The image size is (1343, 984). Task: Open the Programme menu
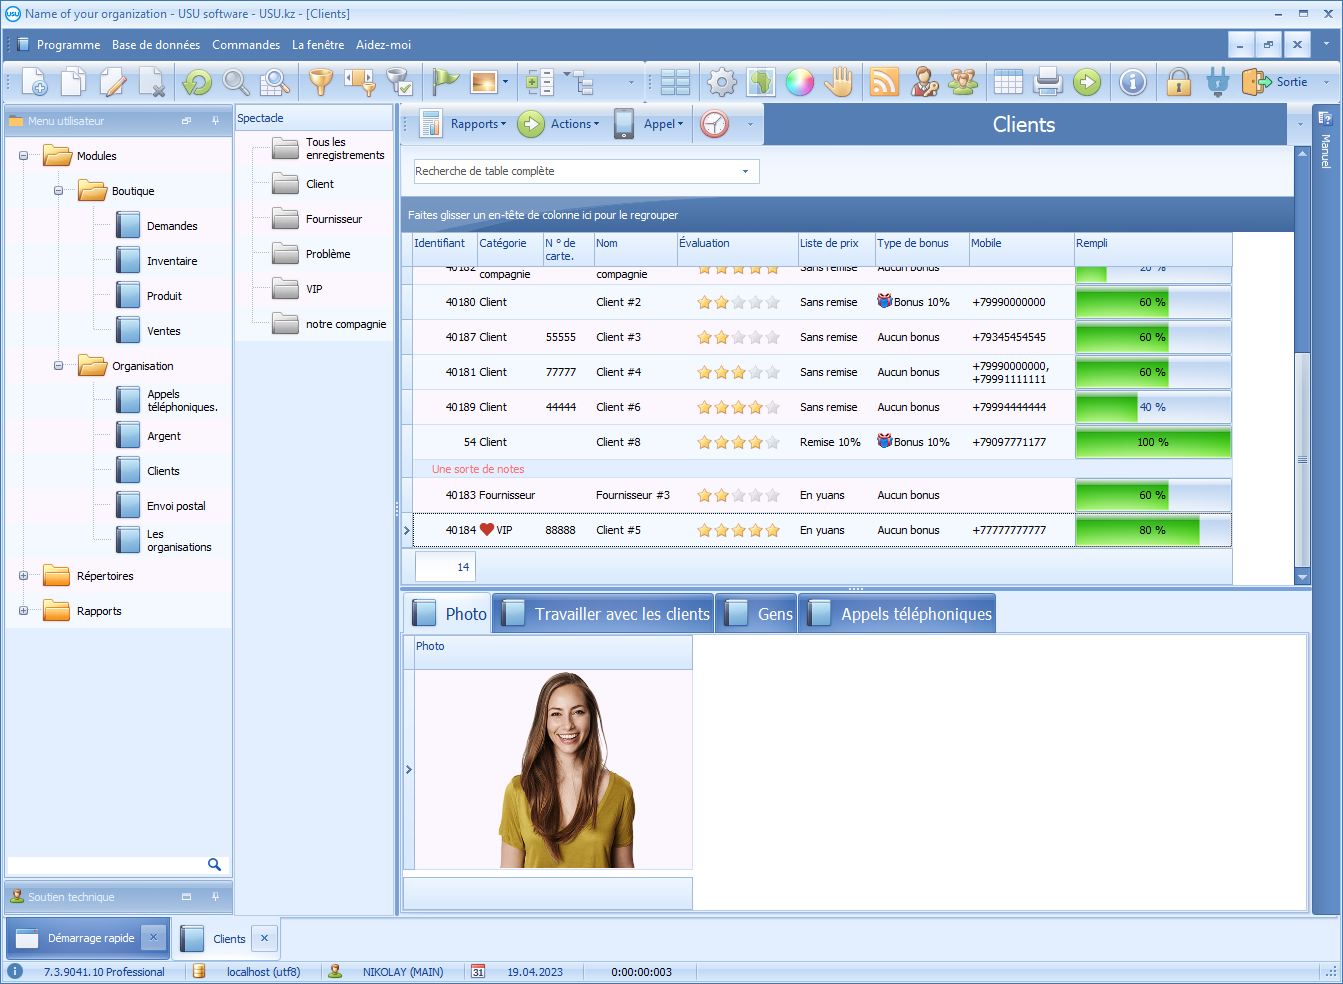tap(68, 45)
